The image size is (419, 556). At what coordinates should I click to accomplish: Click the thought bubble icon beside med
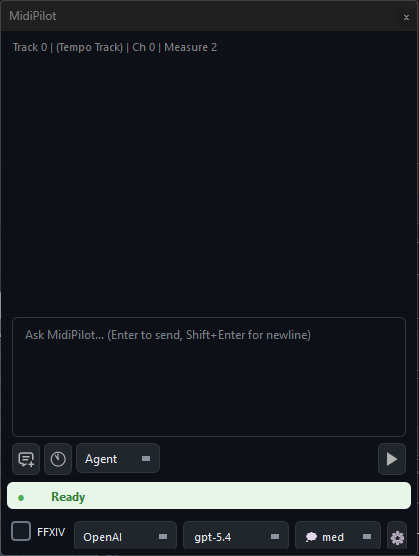click(311, 537)
